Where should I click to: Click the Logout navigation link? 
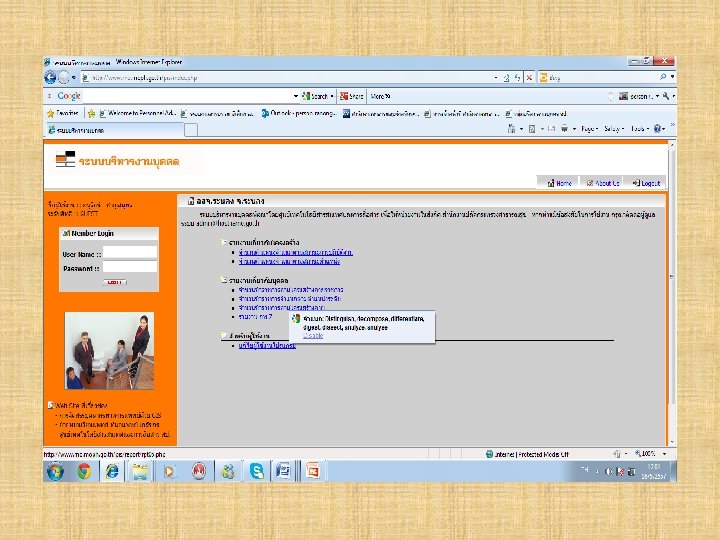[x=646, y=183]
